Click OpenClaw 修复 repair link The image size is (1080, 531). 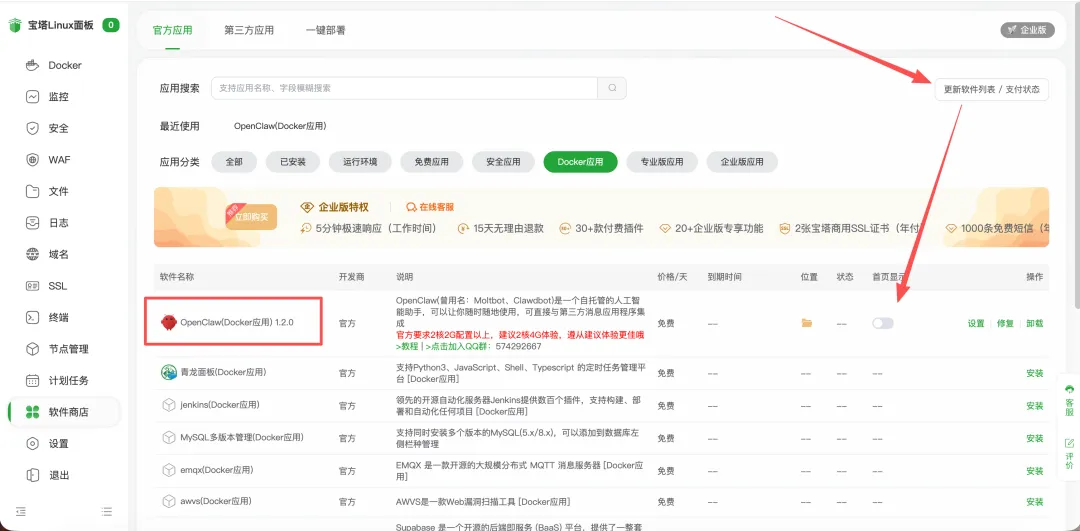tap(1005, 323)
